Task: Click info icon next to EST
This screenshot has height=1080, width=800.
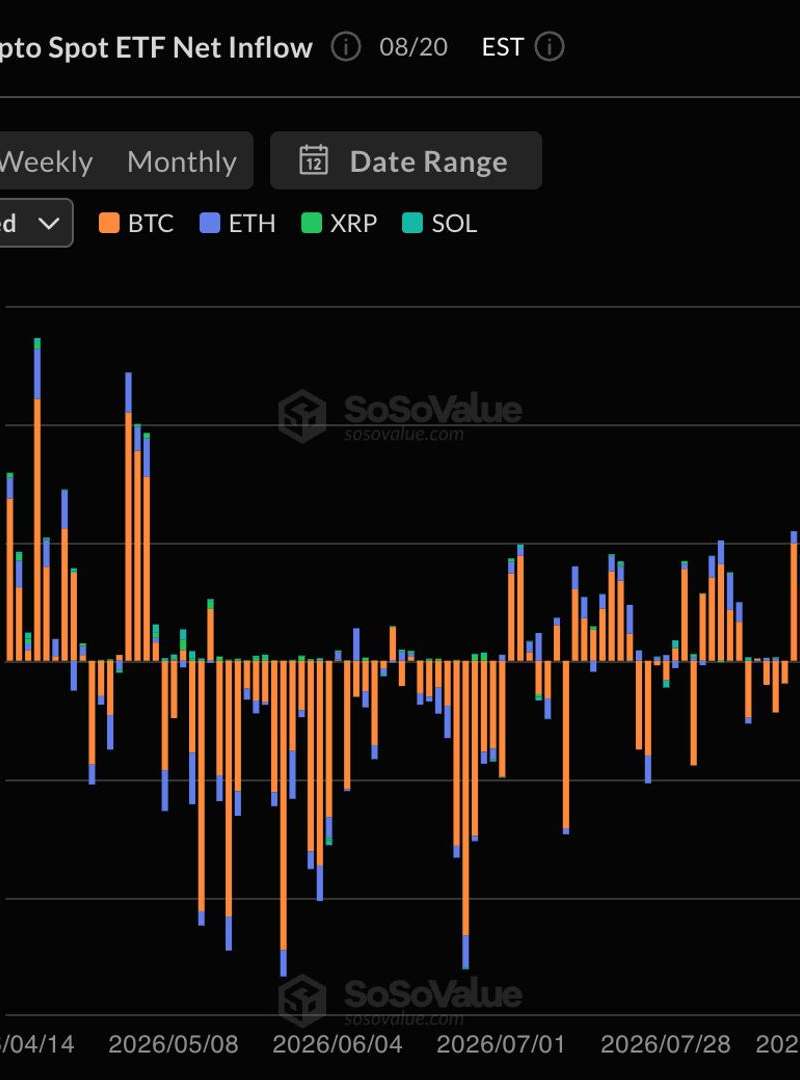Action: coord(549,47)
